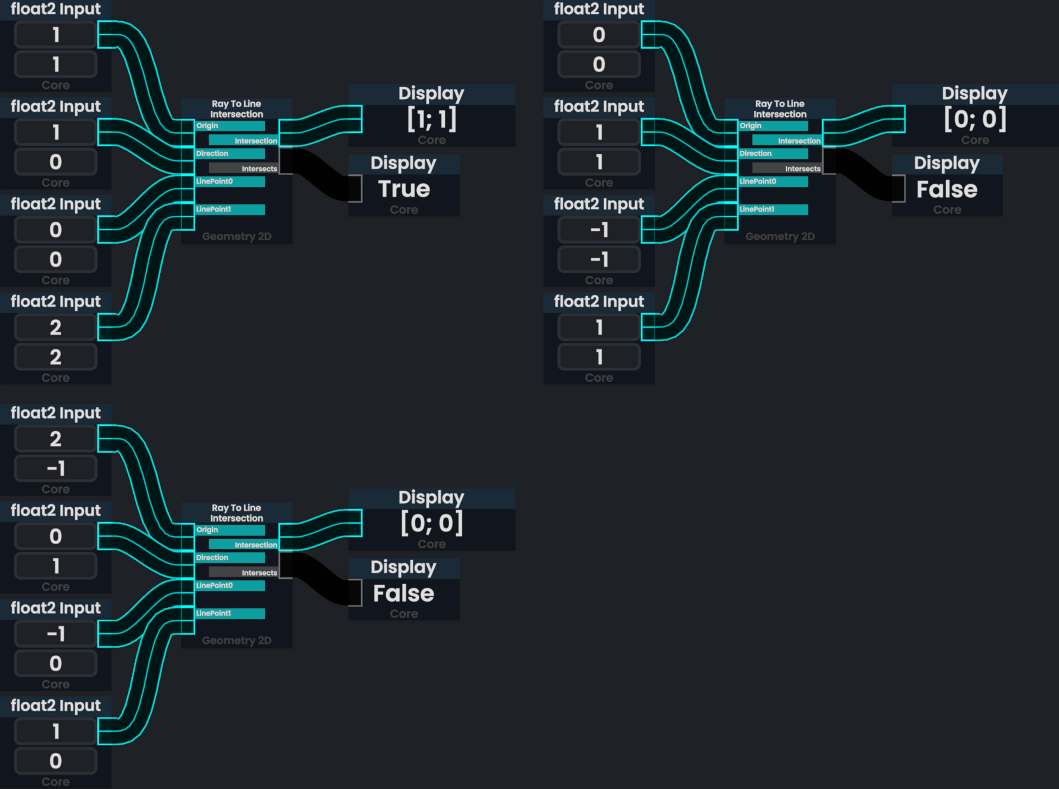The width and height of the screenshot is (1059, 789).
Task: Click the [0; 0] Display node in bottom-left group
Action: [x=432, y=523]
